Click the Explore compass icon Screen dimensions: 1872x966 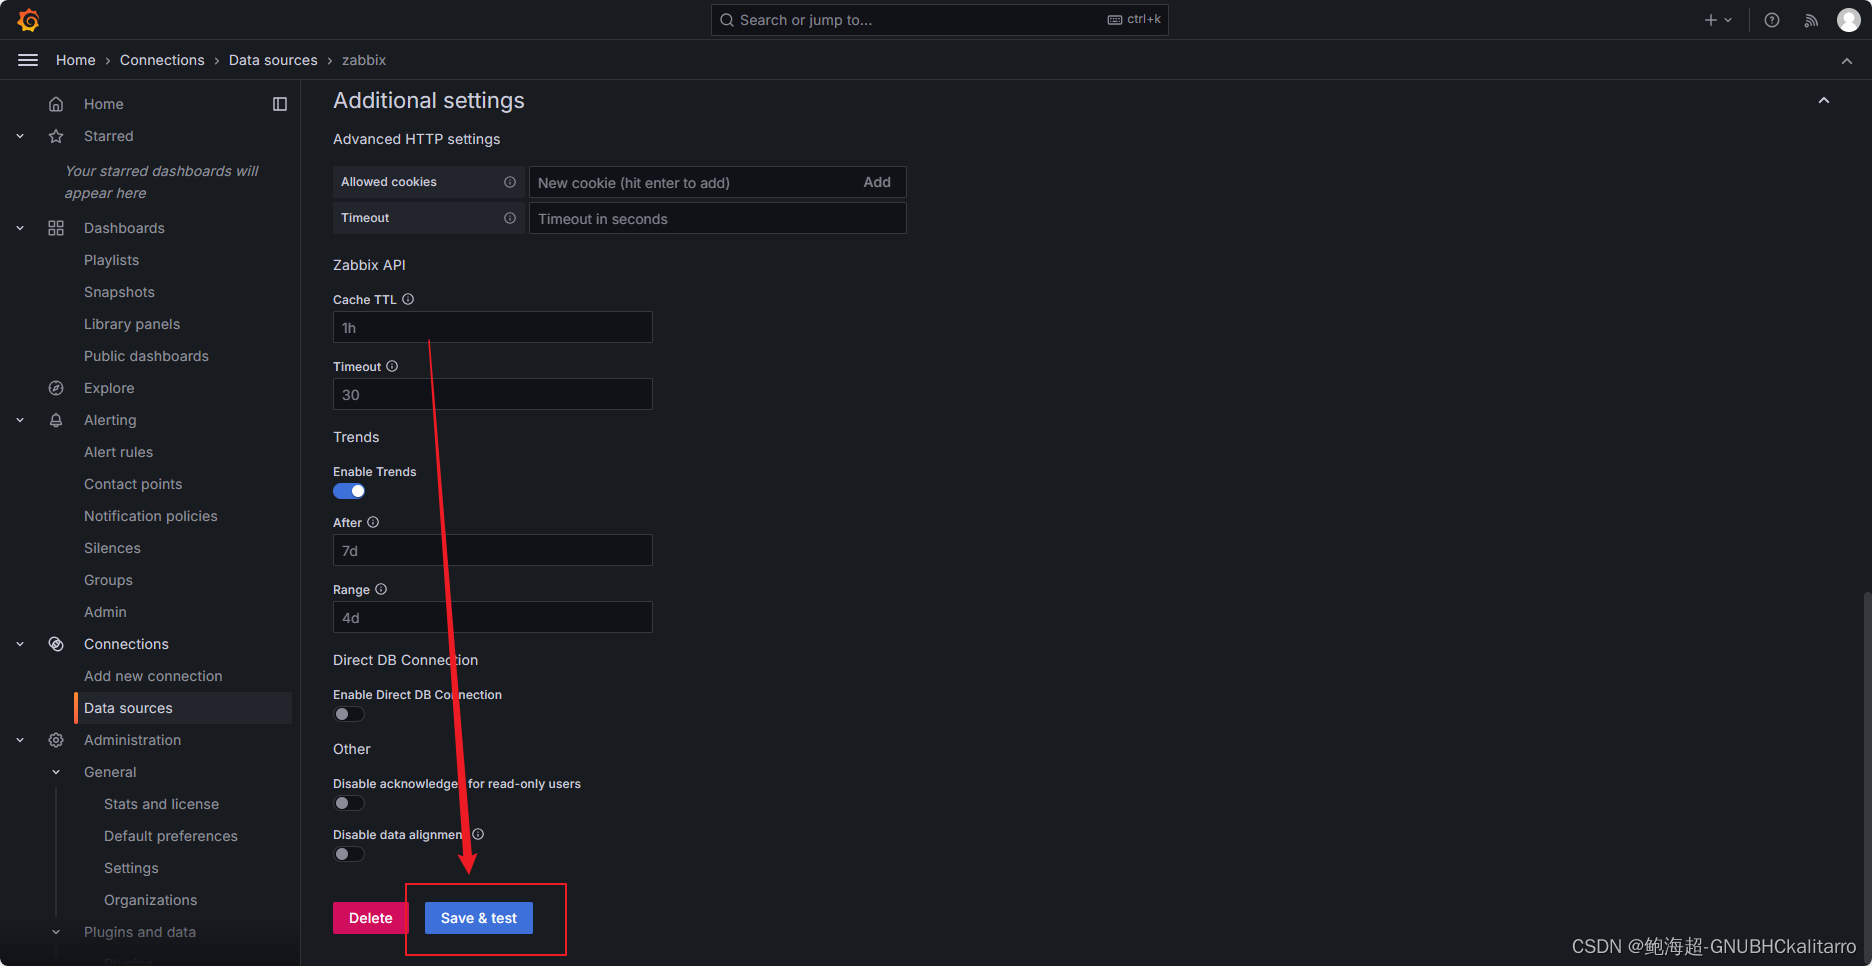coord(56,388)
